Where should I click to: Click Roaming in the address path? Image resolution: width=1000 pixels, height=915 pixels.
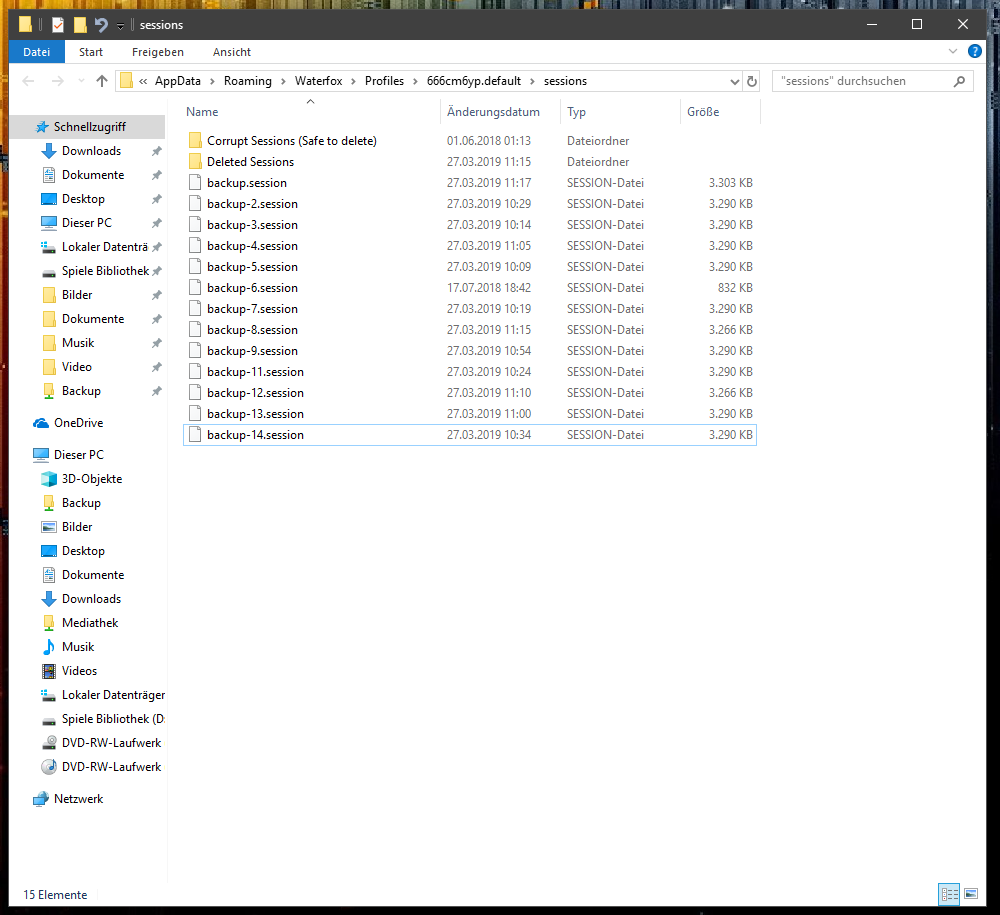click(x=247, y=81)
